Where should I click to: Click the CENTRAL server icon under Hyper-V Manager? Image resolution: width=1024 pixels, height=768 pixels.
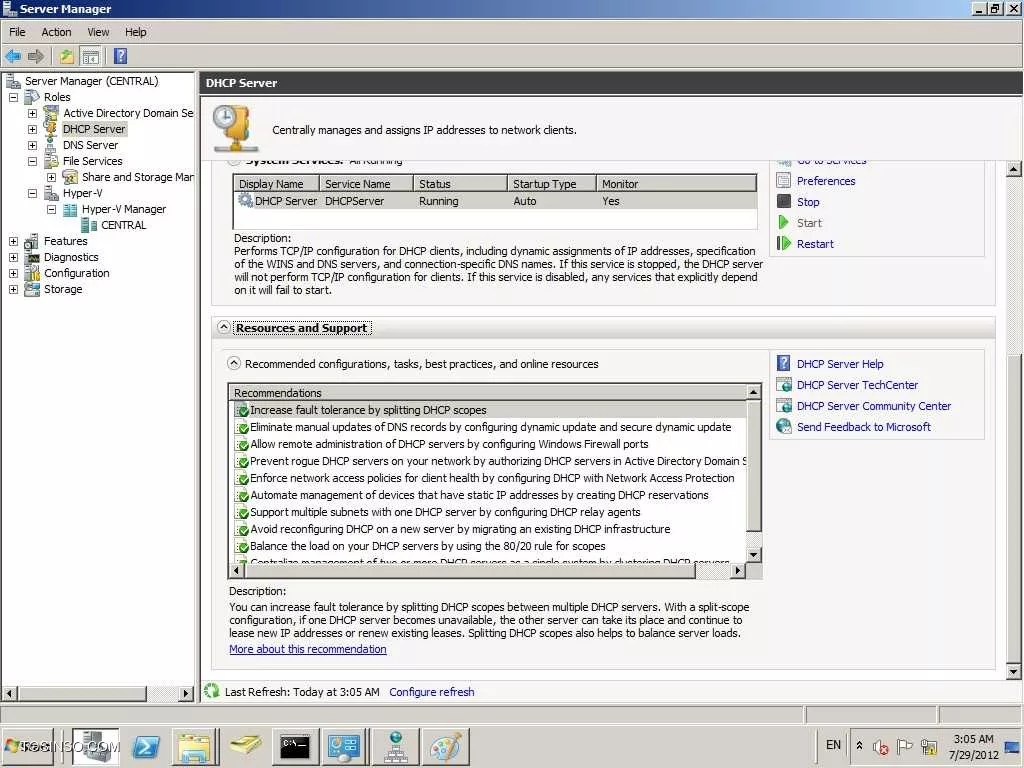tap(89, 225)
